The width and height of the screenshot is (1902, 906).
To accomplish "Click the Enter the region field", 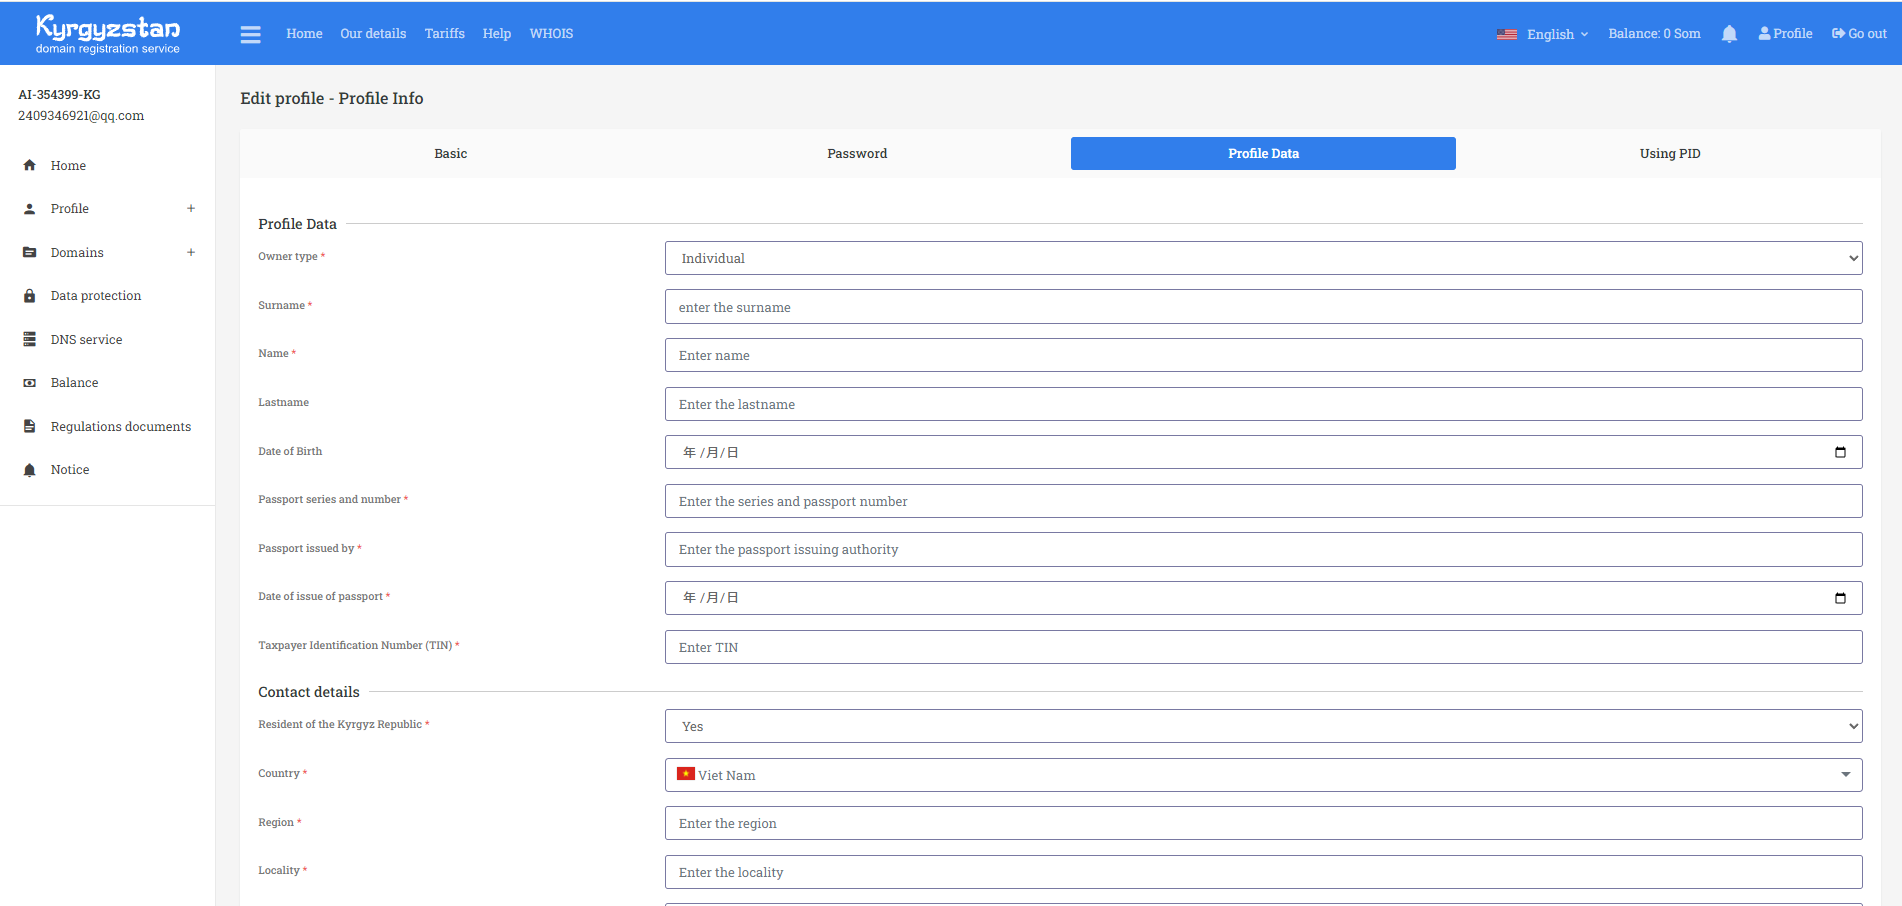I will pos(1263,823).
